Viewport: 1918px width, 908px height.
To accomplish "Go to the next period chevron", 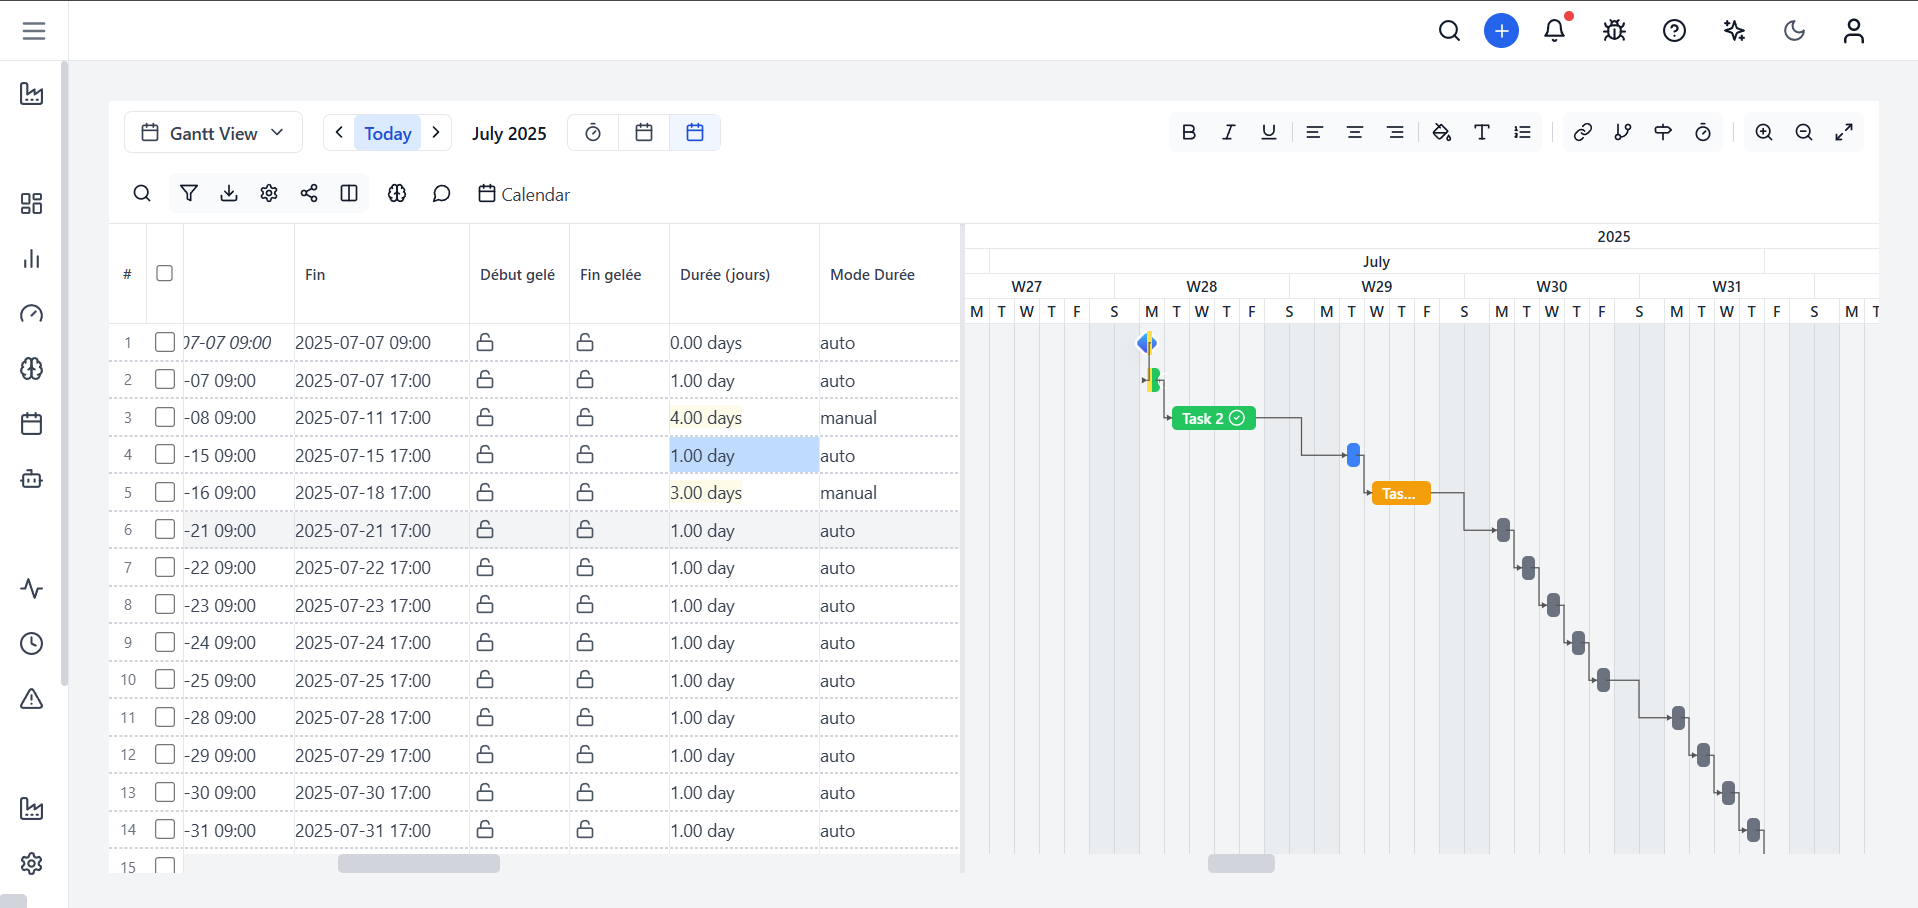I will point(436,132).
